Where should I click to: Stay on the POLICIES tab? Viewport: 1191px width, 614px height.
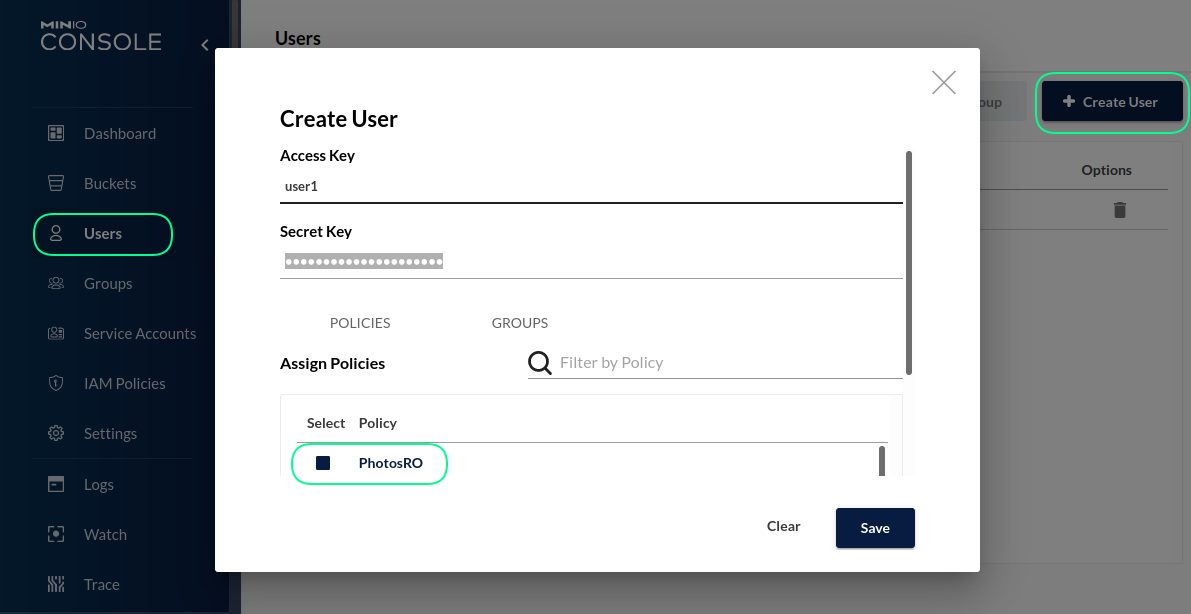pyautogui.click(x=360, y=322)
